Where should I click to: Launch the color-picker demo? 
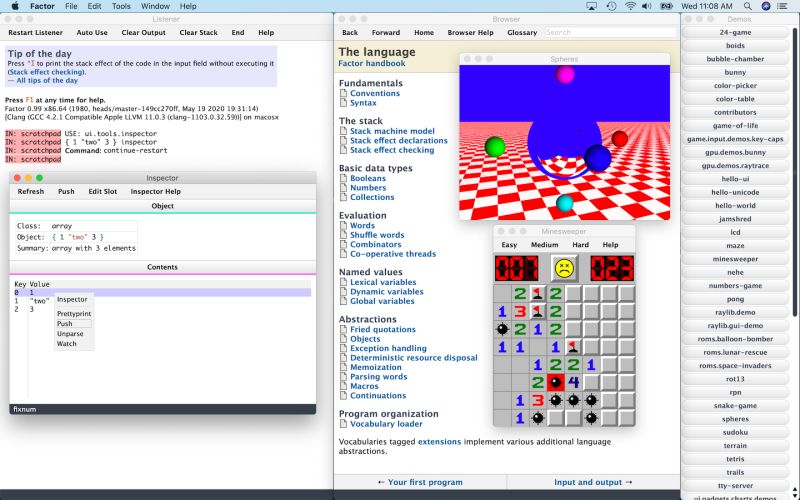tap(735, 86)
